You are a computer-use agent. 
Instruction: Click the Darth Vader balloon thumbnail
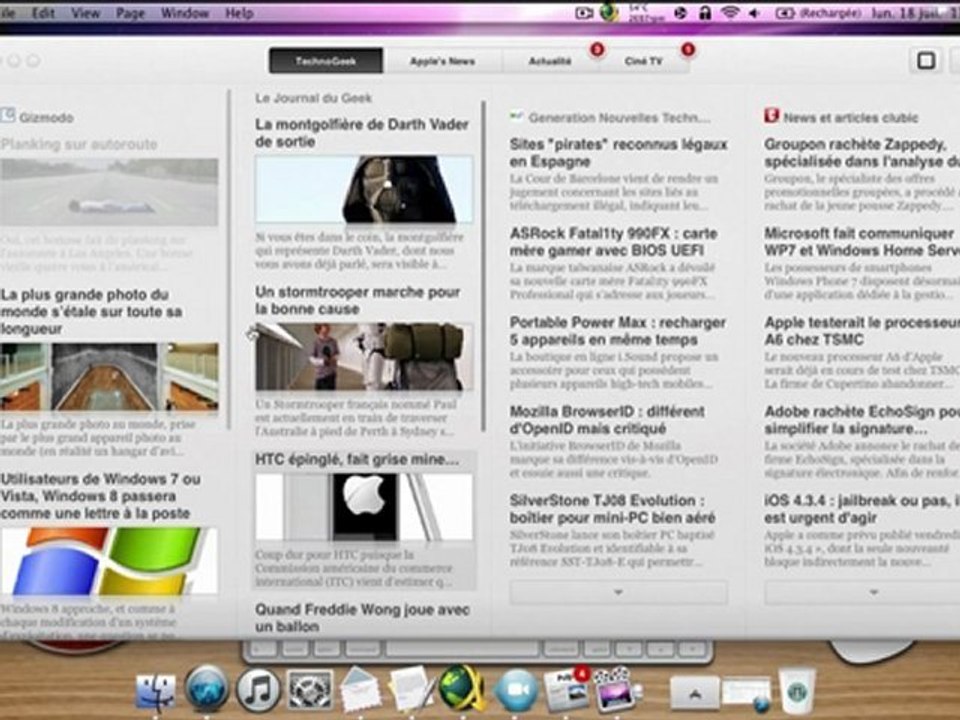coord(364,189)
